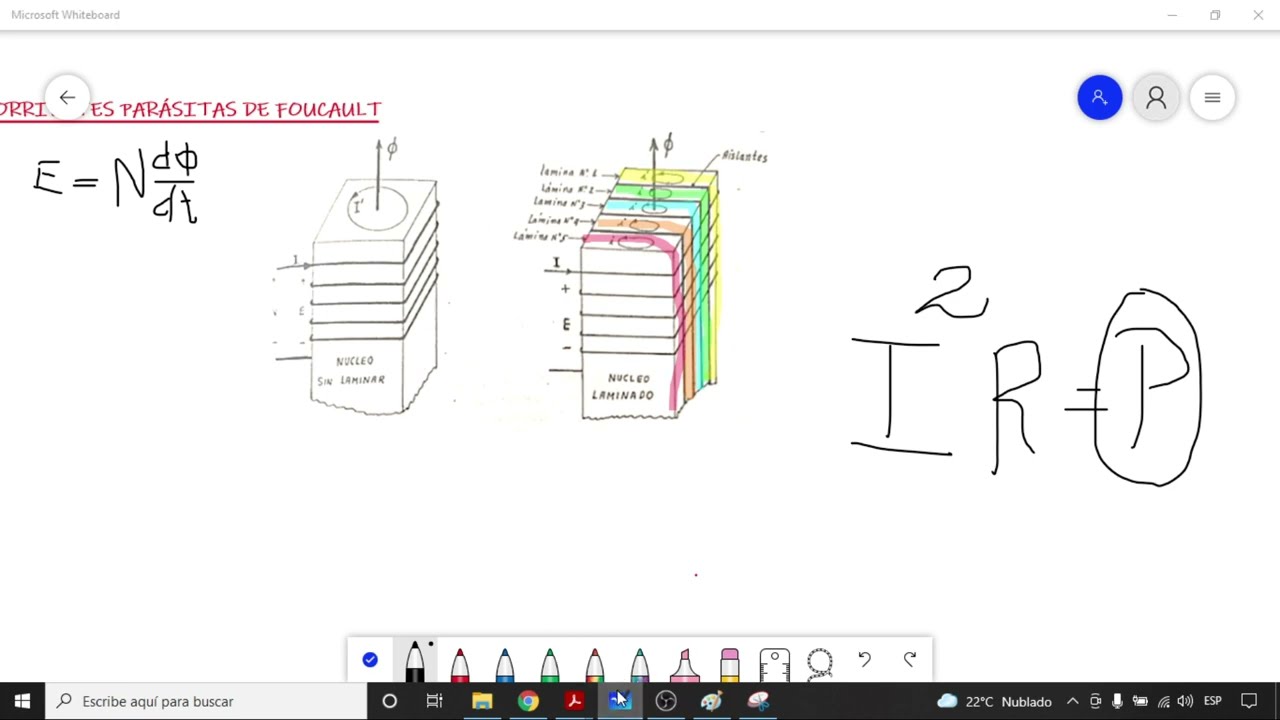
Task: Redo the last undone stroke
Action: click(910, 660)
